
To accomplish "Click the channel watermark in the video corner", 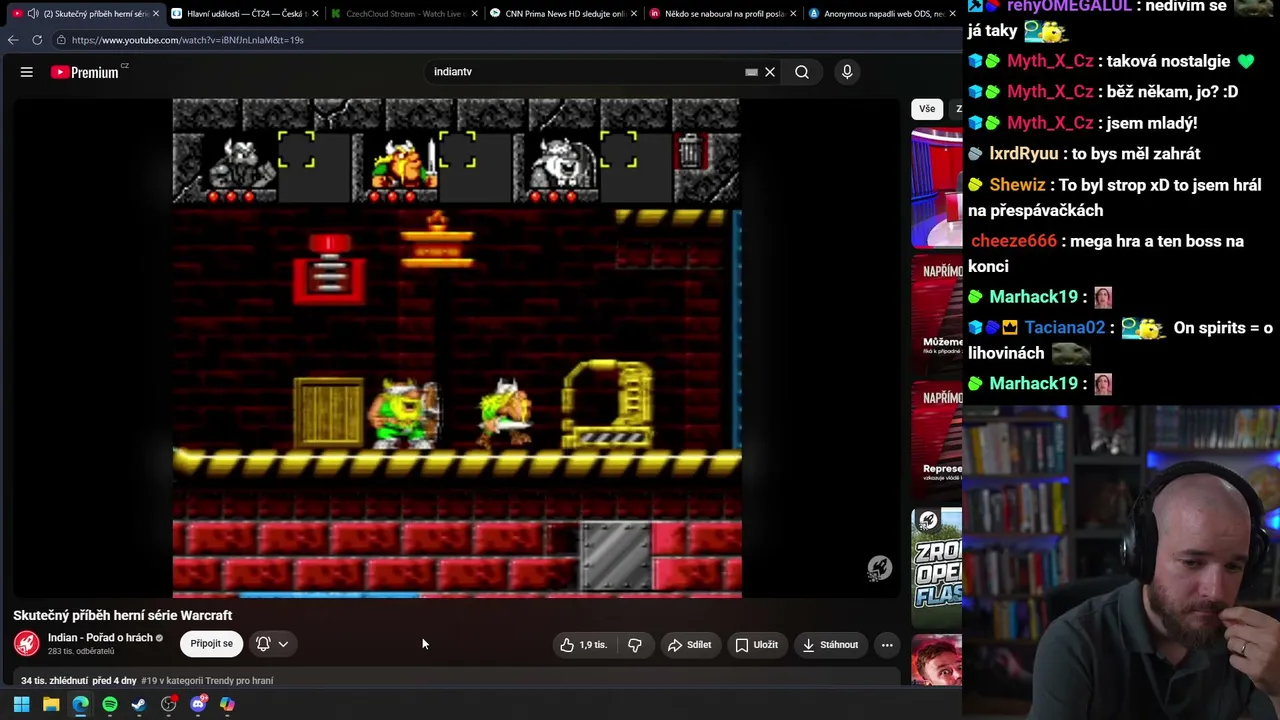I will coord(879,568).
